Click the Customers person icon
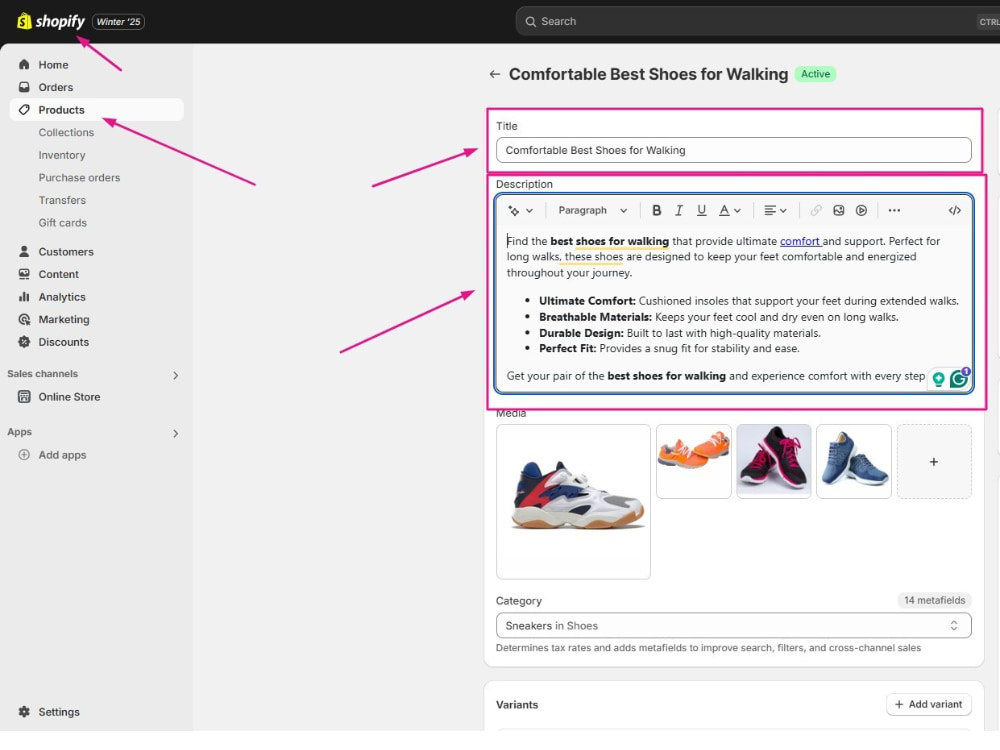Screen dimensions: 1000x750 [24, 251]
